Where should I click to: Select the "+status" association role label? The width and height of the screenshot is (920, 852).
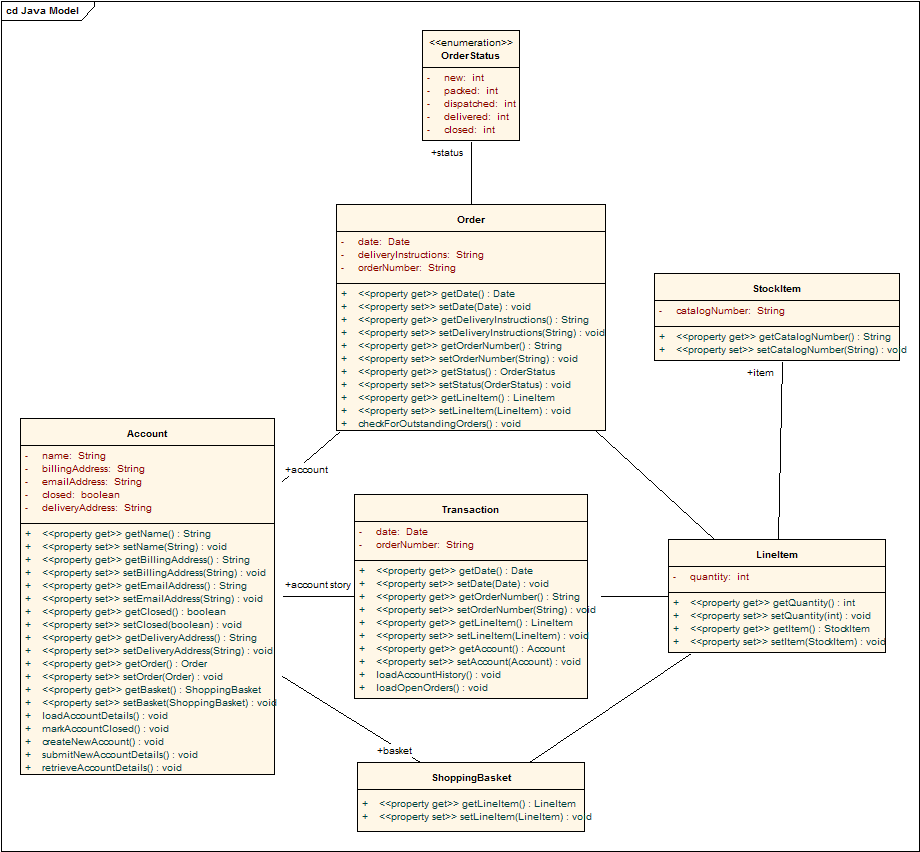447,153
